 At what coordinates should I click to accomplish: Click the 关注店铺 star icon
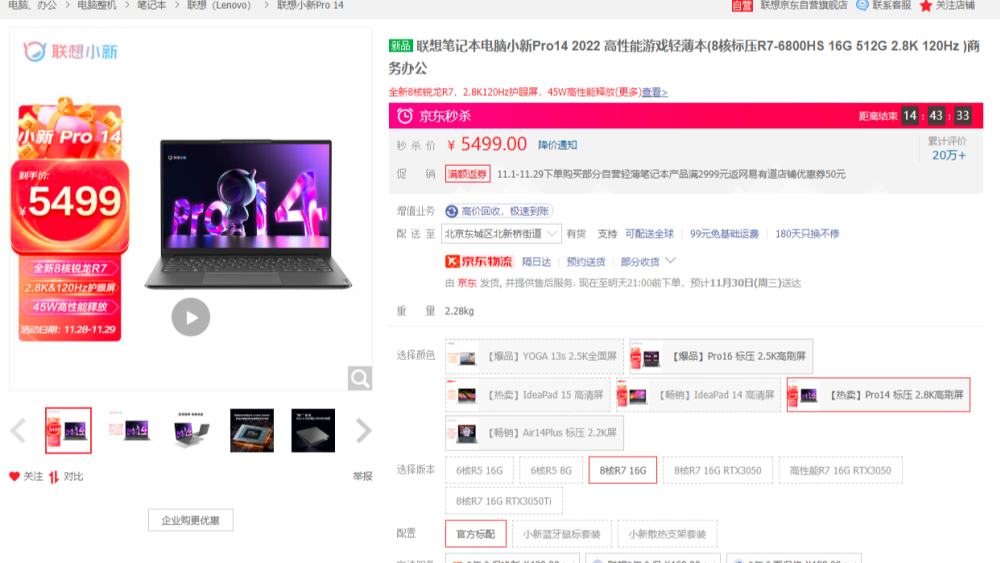pyautogui.click(x=926, y=6)
